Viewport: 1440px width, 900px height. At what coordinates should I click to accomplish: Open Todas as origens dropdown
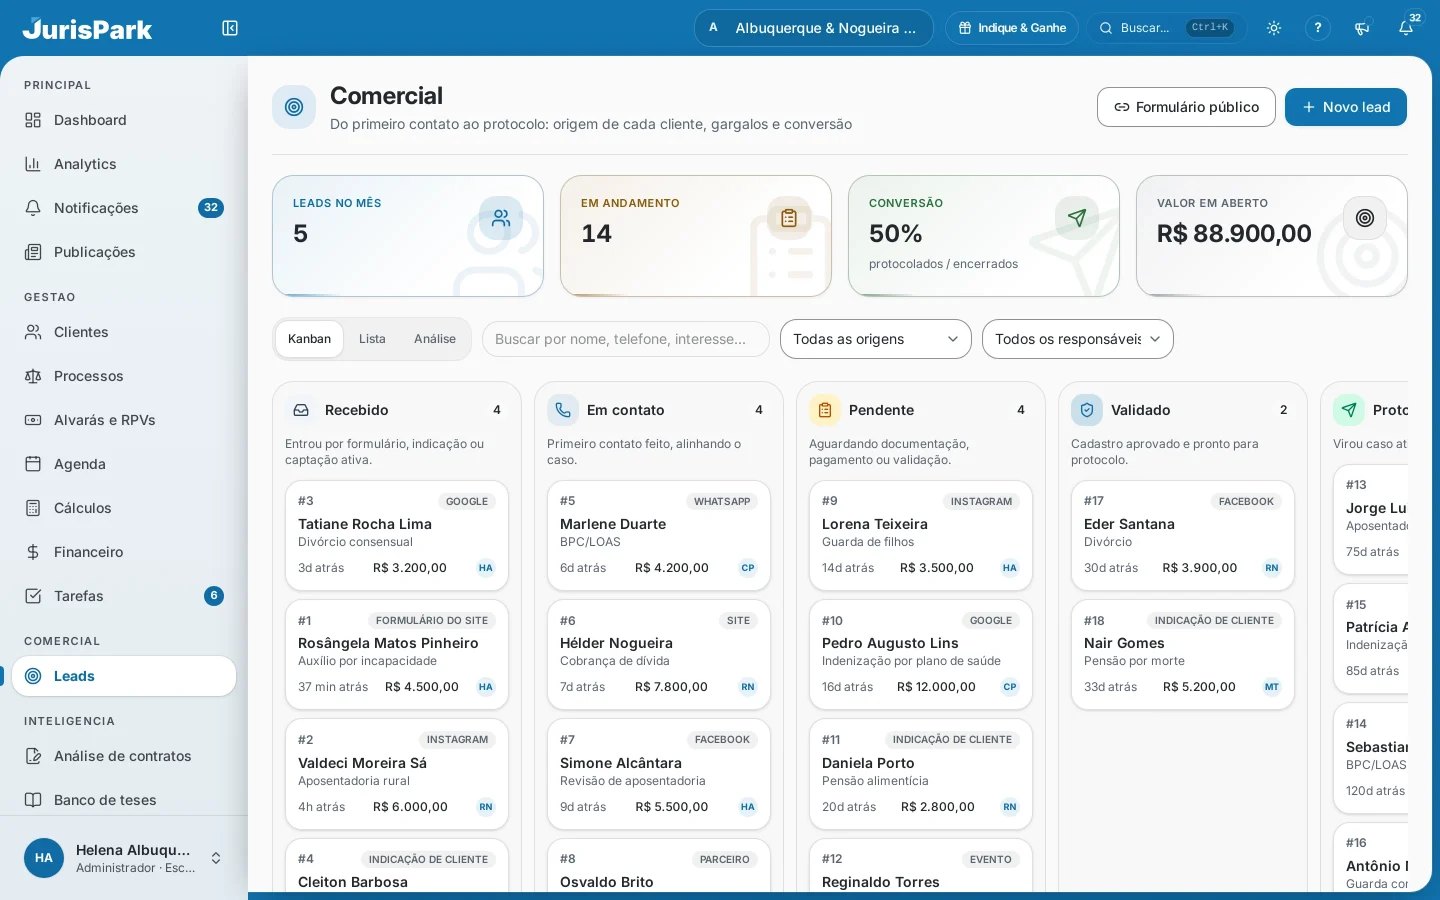pos(876,339)
